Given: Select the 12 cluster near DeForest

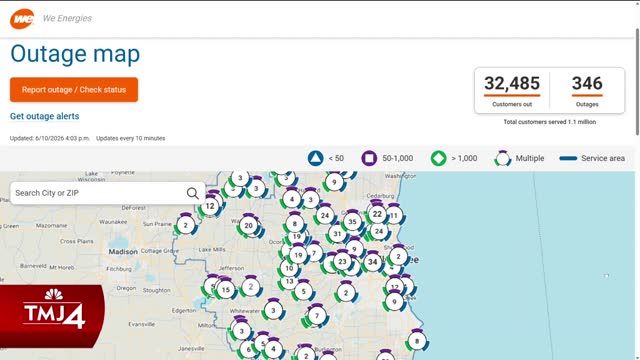Looking at the screenshot, I should click(x=210, y=206).
